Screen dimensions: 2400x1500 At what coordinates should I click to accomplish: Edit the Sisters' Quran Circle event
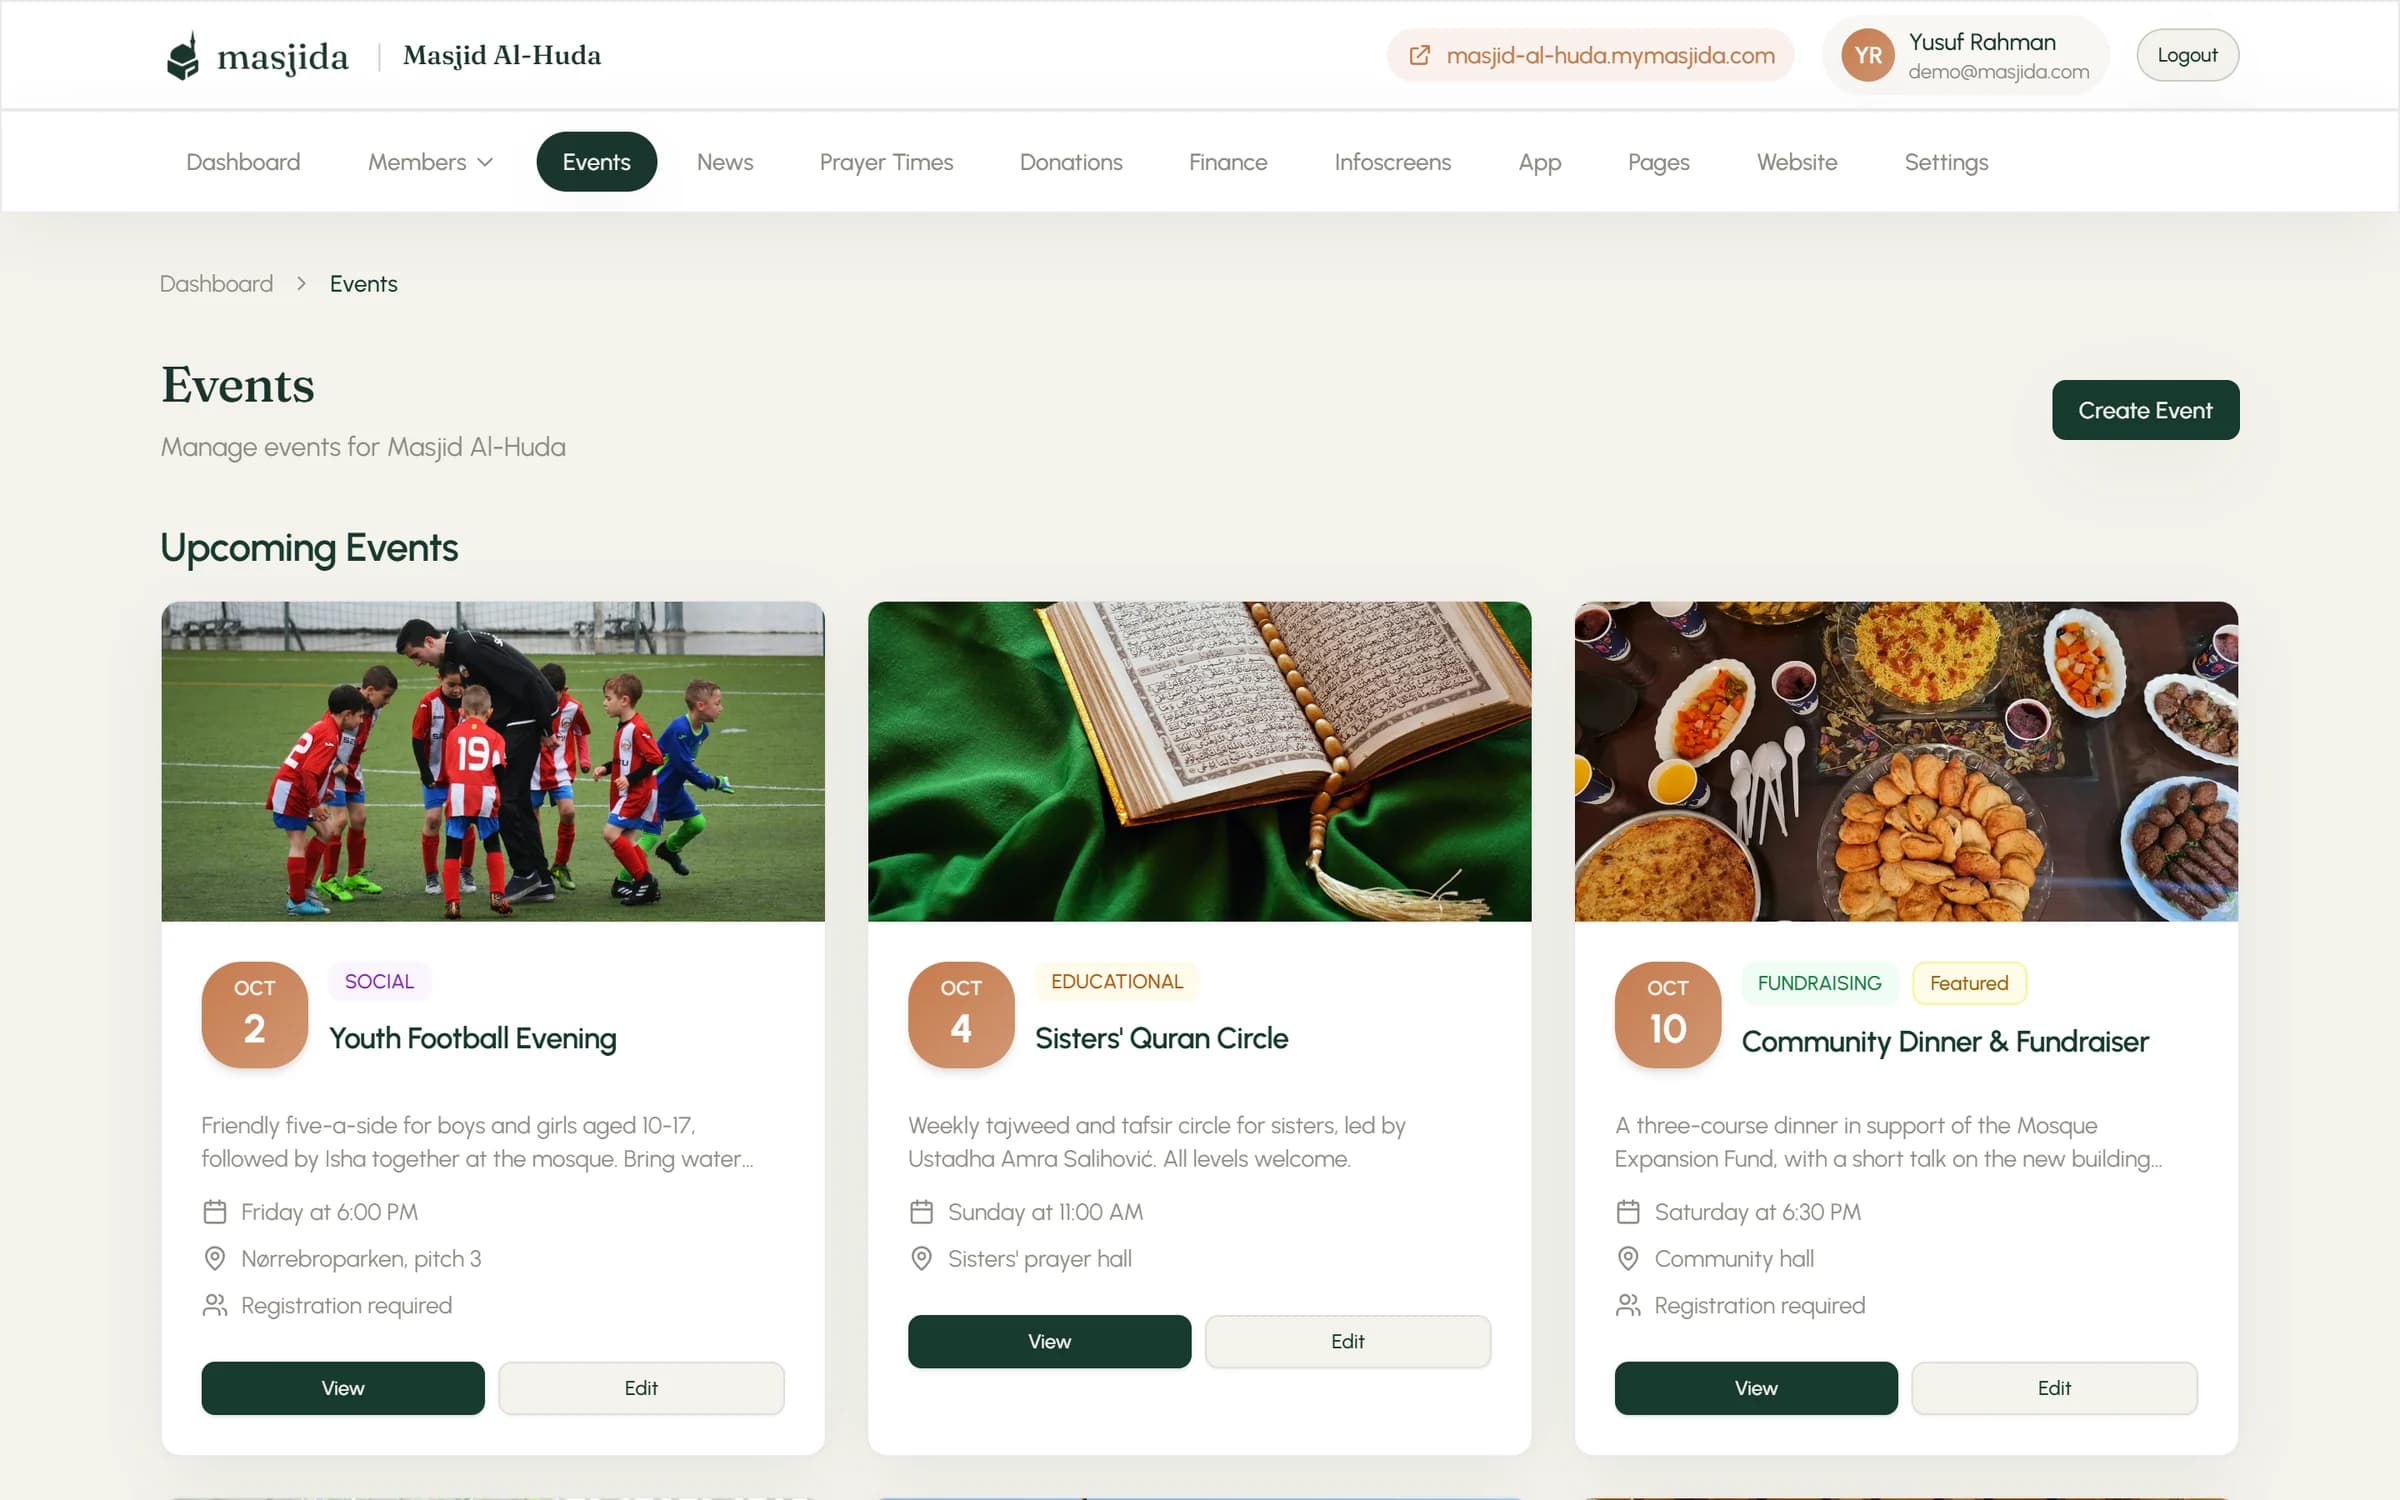(x=1347, y=1341)
